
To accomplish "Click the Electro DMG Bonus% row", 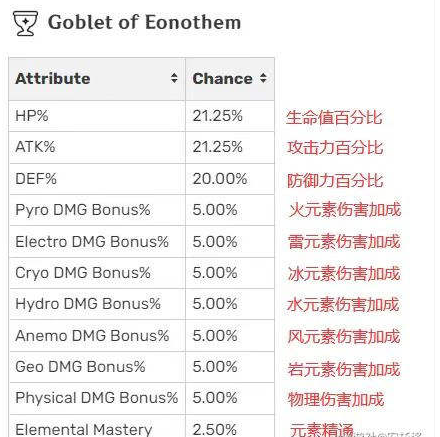I will (142, 242).
